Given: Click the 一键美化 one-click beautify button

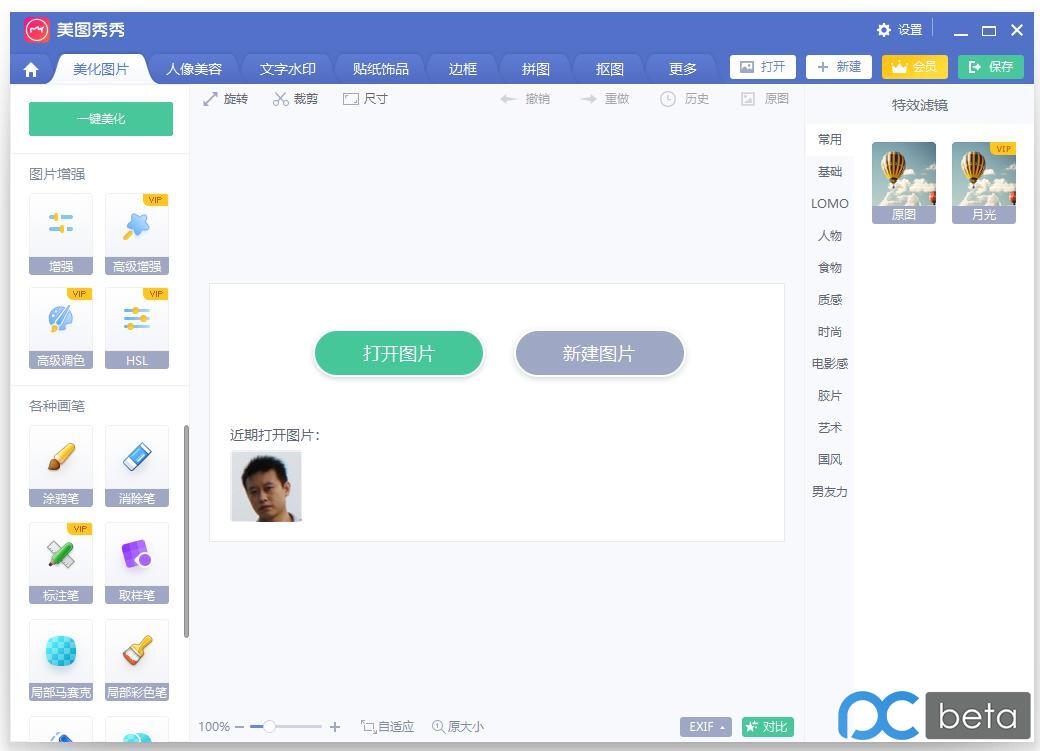Looking at the screenshot, I should point(101,119).
